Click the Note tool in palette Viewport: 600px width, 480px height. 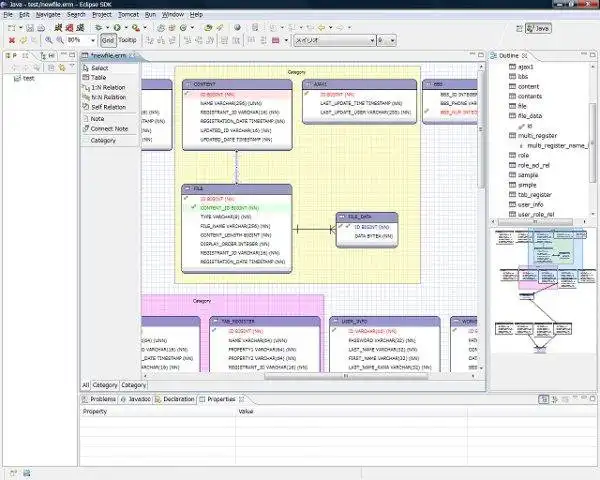point(97,119)
